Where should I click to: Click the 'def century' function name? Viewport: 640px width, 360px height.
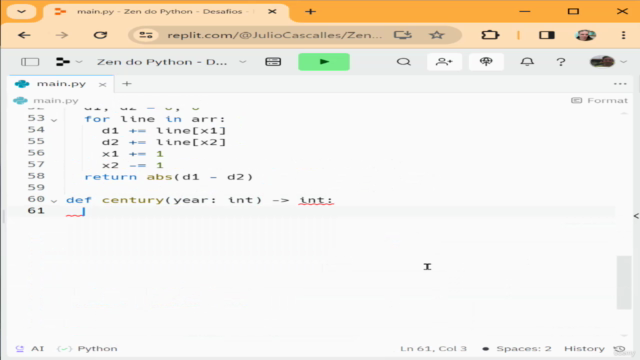[x=133, y=200]
